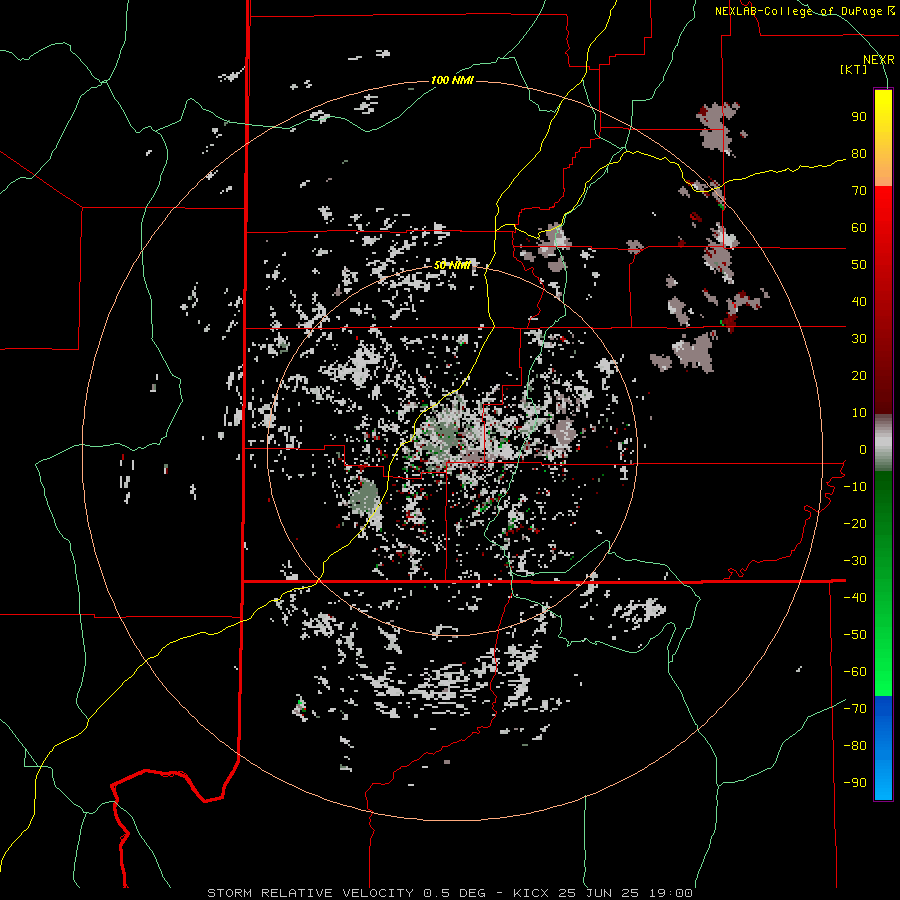Click the -50 knots scale value
This screenshot has height=900, width=900.
point(855,635)
